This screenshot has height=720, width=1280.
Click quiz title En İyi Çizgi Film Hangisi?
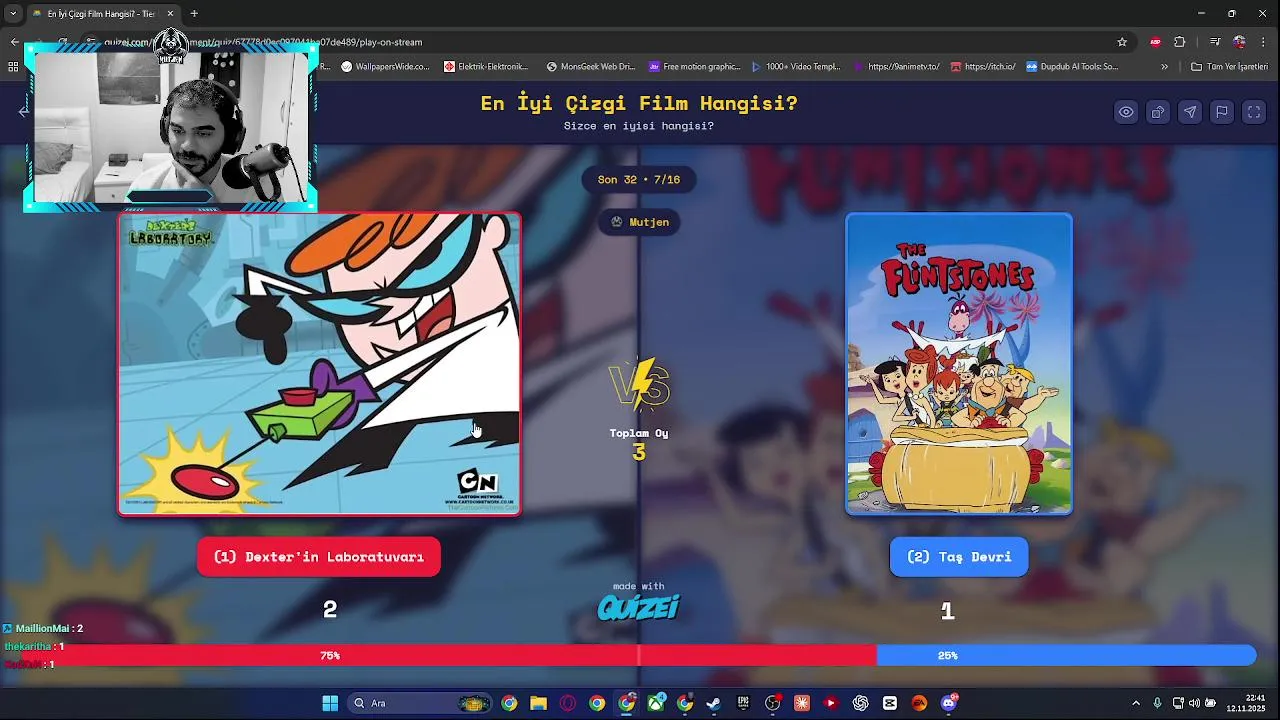click(x=639, y=103)
